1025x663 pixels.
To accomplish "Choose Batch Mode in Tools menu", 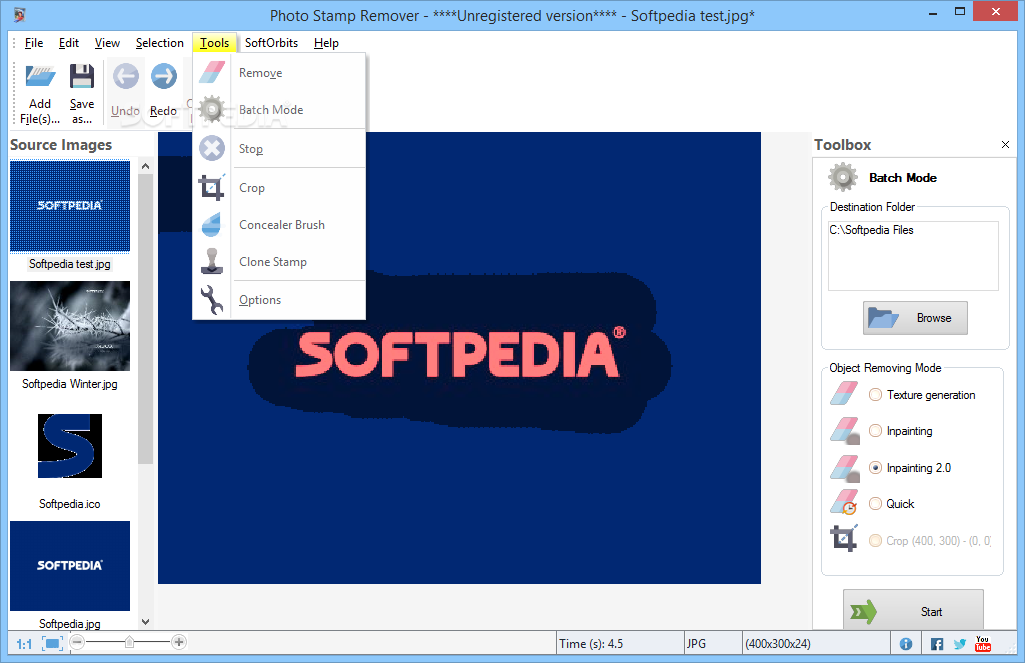I will point(279,110).
